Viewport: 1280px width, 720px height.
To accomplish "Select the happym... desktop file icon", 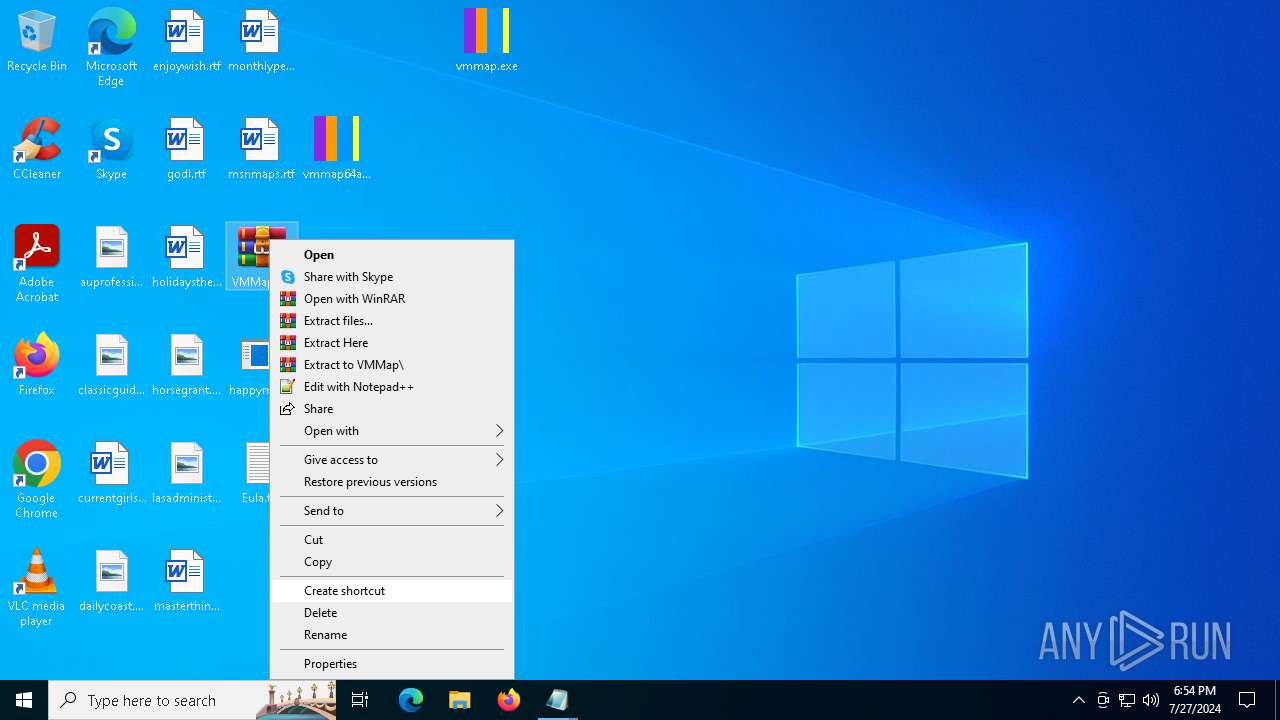I will (249, 364).
